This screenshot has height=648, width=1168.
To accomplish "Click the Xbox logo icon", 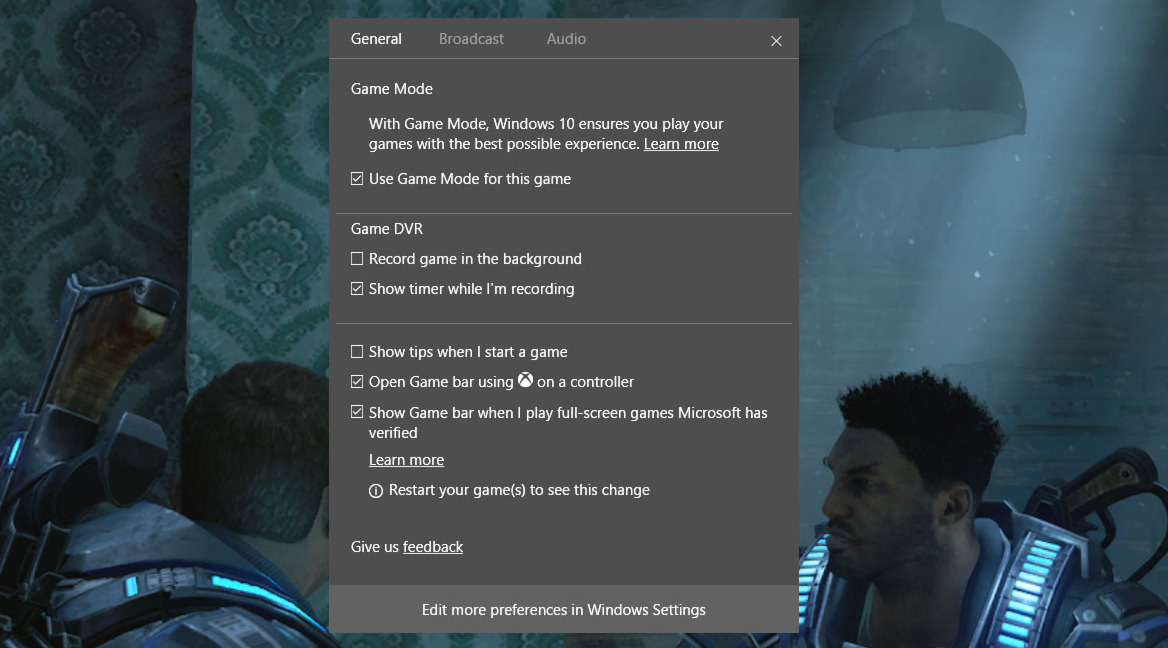I will click(x=525, y=380).
